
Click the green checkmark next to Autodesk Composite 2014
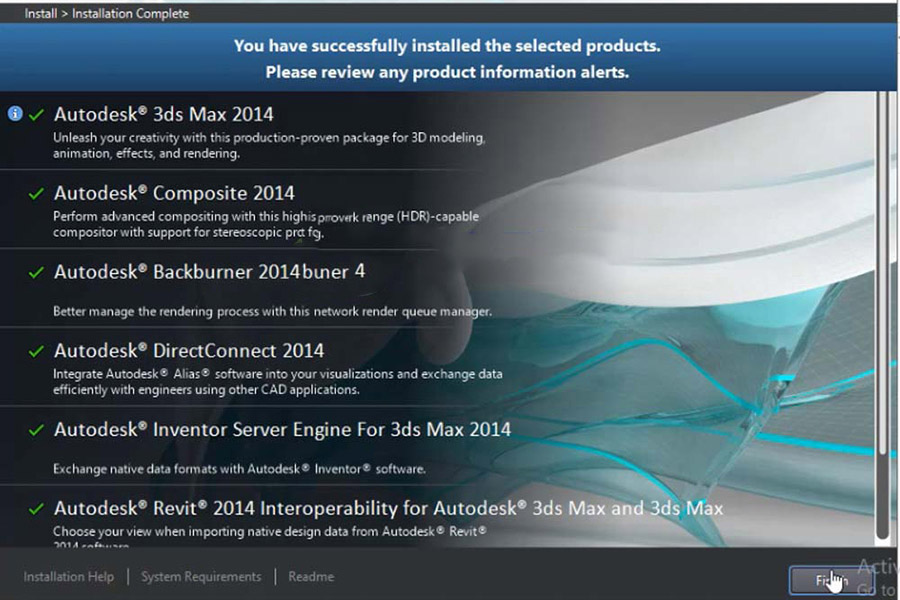[36, 193]
